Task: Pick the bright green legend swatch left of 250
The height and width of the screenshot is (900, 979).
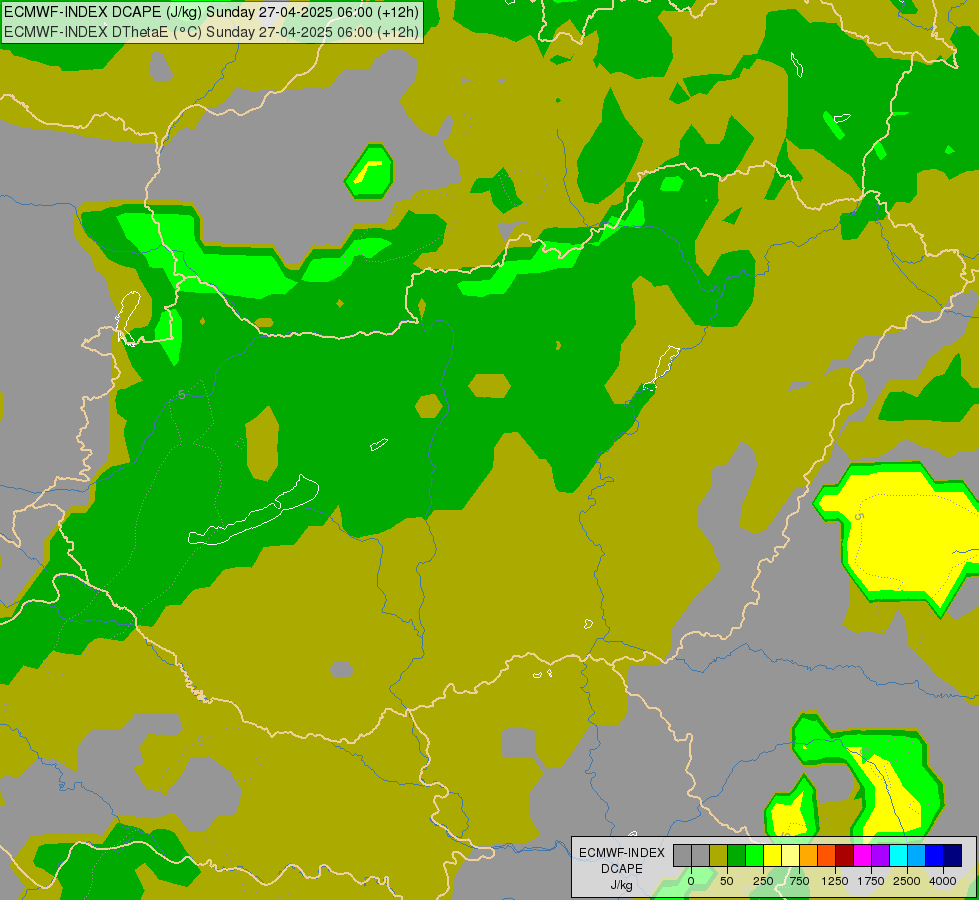Action: (x=754, y=855)
